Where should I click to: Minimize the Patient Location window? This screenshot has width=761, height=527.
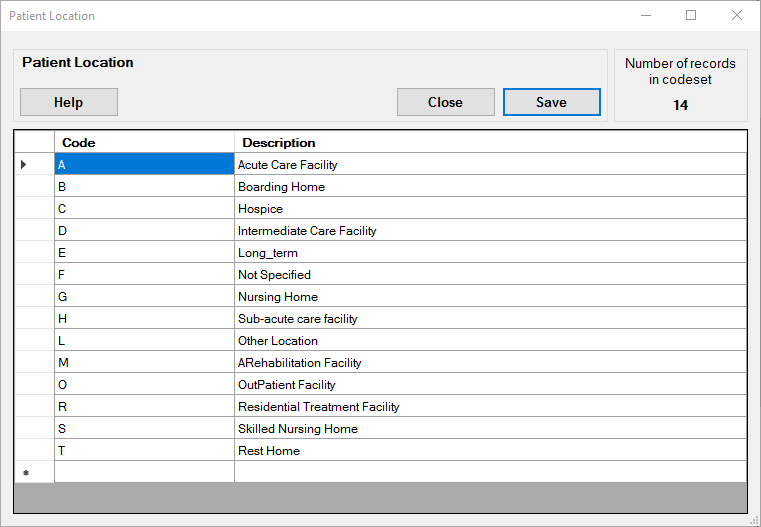(x=646, y=16)
